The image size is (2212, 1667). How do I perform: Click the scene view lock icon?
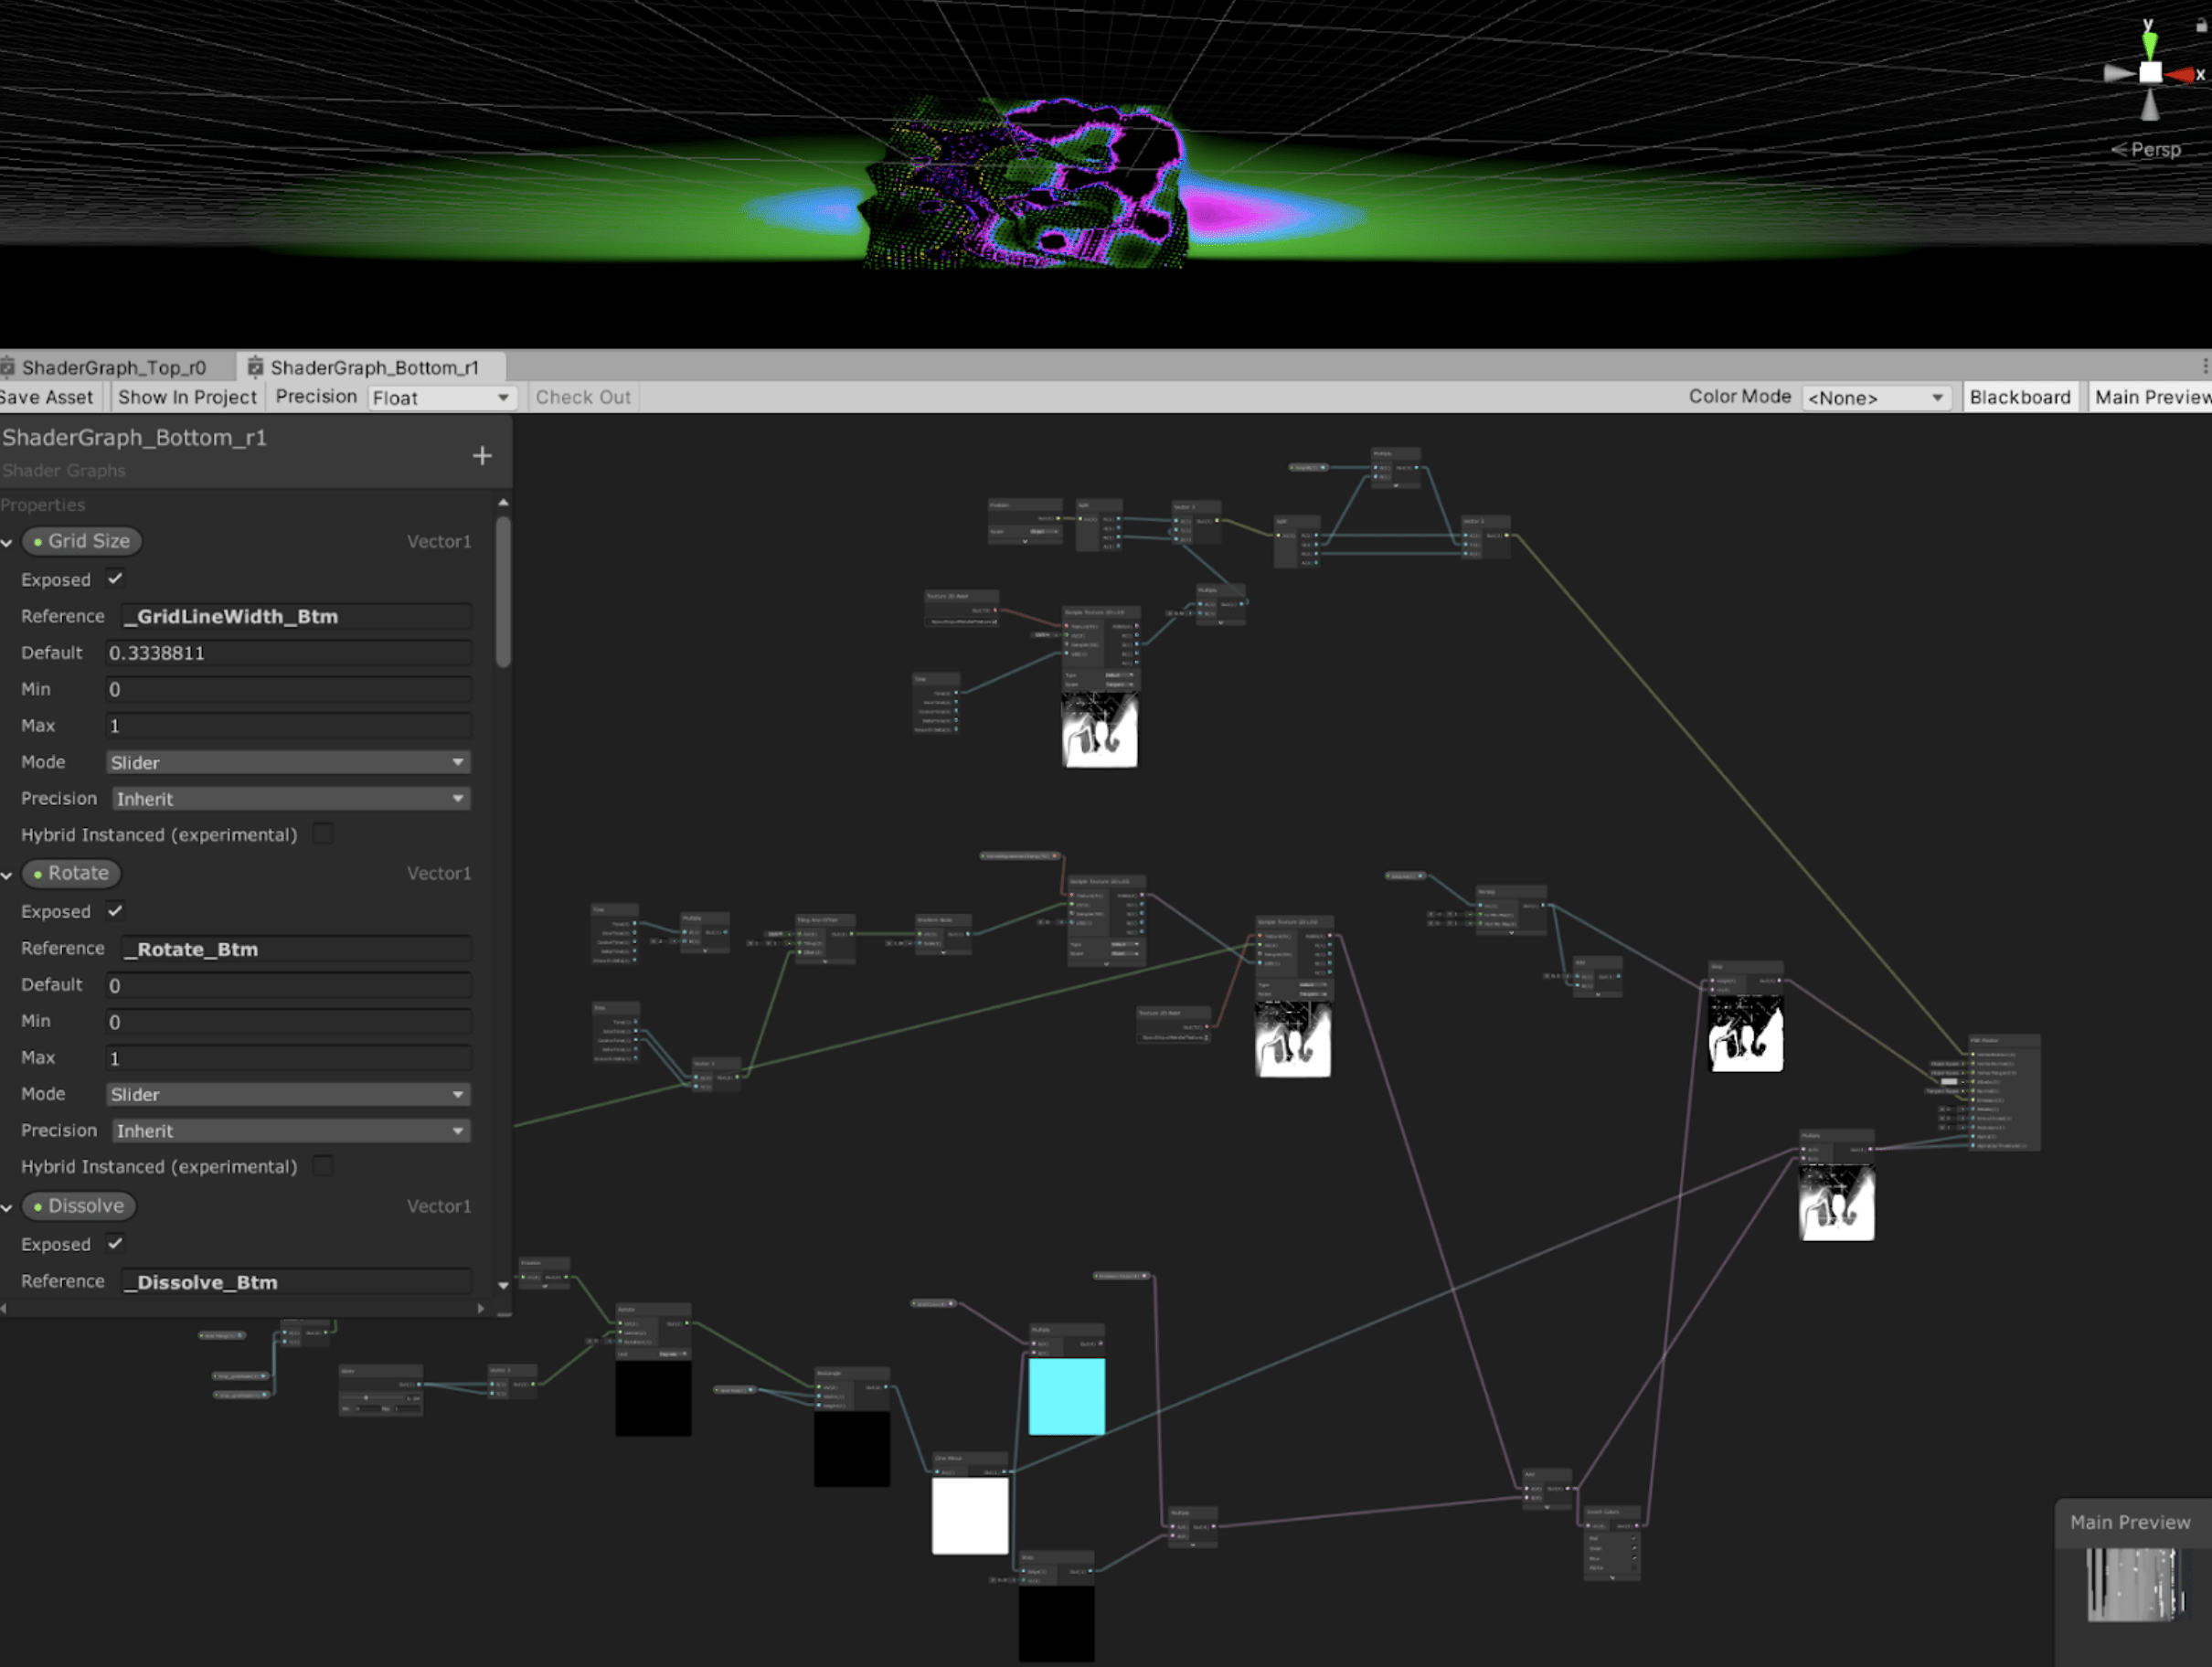tap(2200, 25)
